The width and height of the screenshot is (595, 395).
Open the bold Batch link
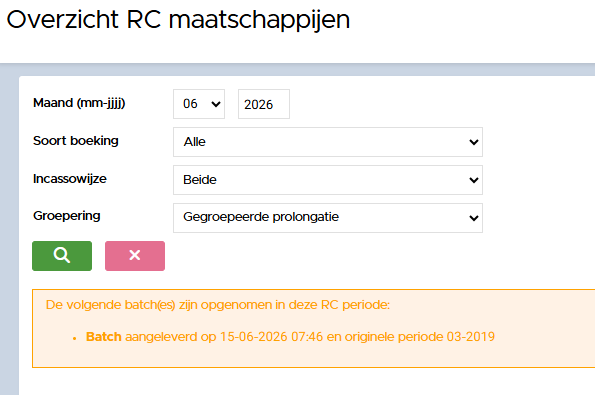[x=104, y=337]
